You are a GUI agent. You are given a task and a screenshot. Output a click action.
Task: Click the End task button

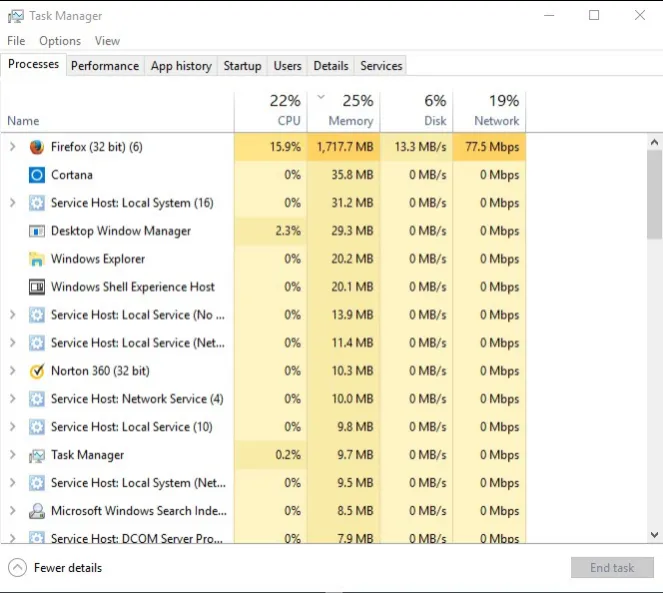pyautogui.click(x=612, y=568)
